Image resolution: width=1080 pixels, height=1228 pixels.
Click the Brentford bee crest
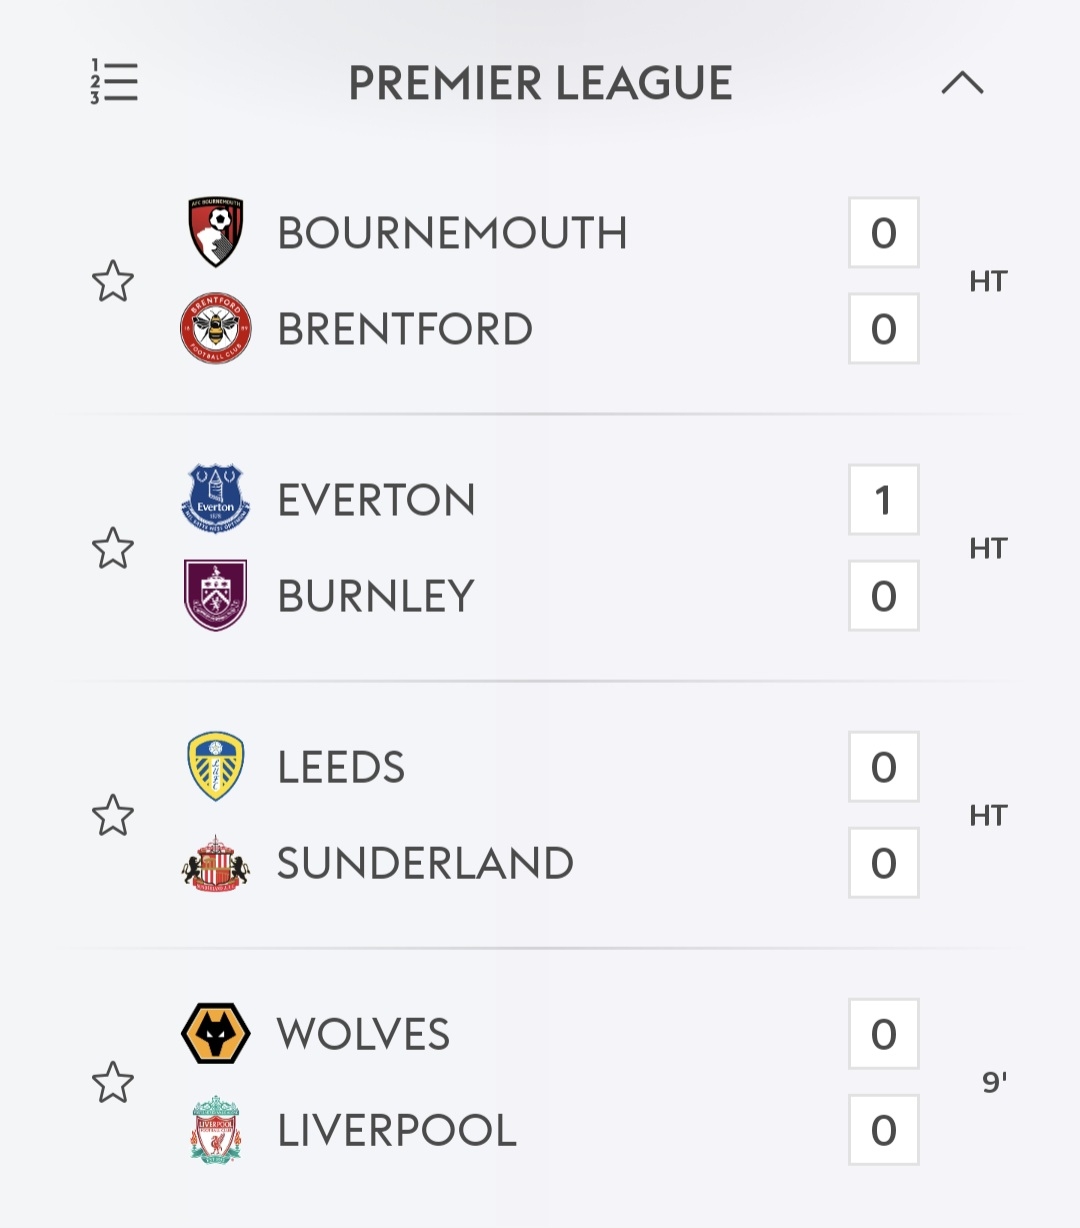pos(216,329)
